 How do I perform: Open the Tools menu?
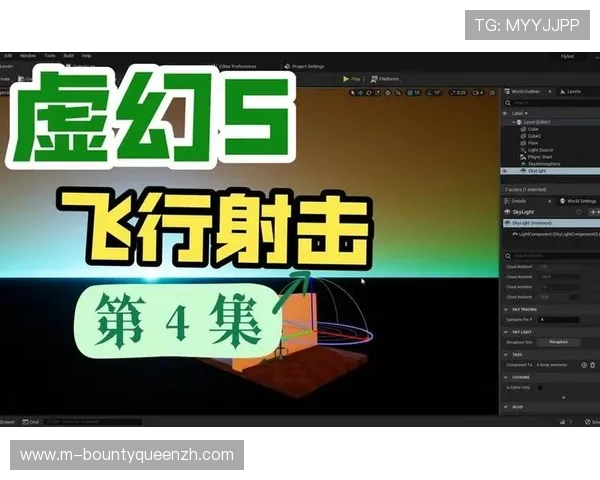click(50, 56)
